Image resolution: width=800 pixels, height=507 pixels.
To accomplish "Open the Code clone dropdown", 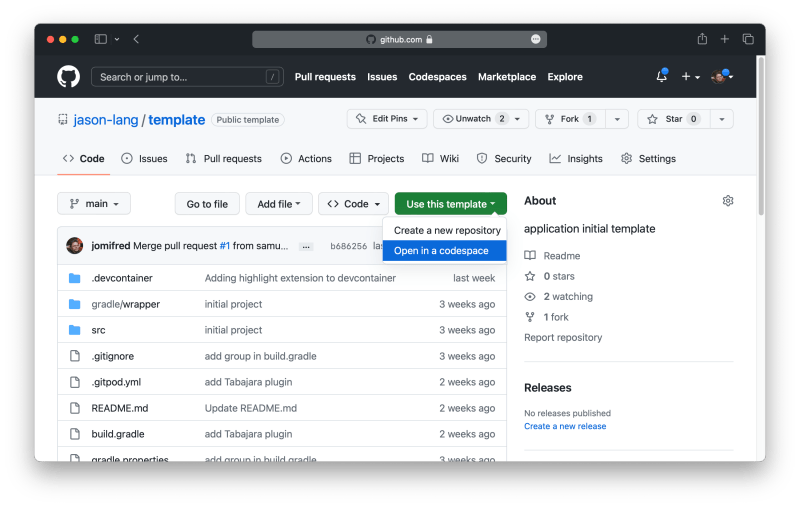I will point(354,204).
